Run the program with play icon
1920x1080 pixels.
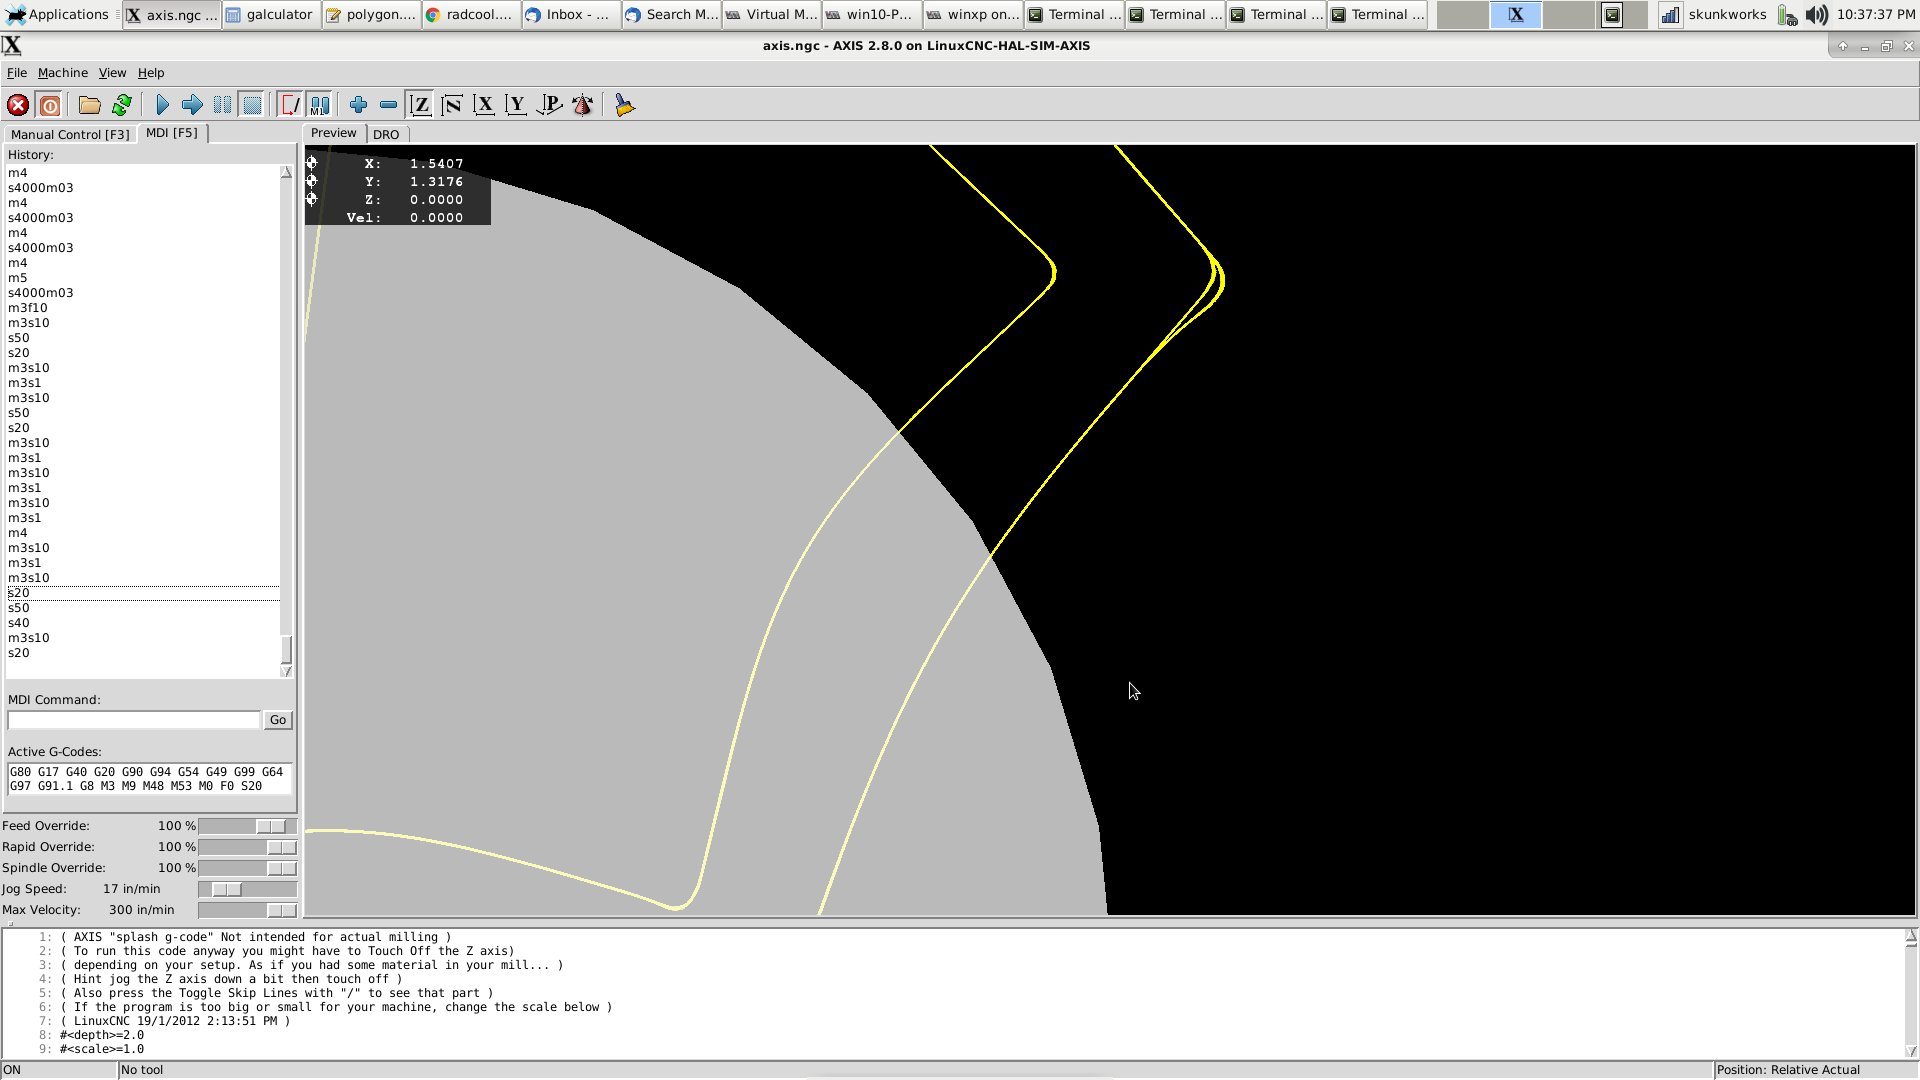pyautogui.click(x=162, y=105)
